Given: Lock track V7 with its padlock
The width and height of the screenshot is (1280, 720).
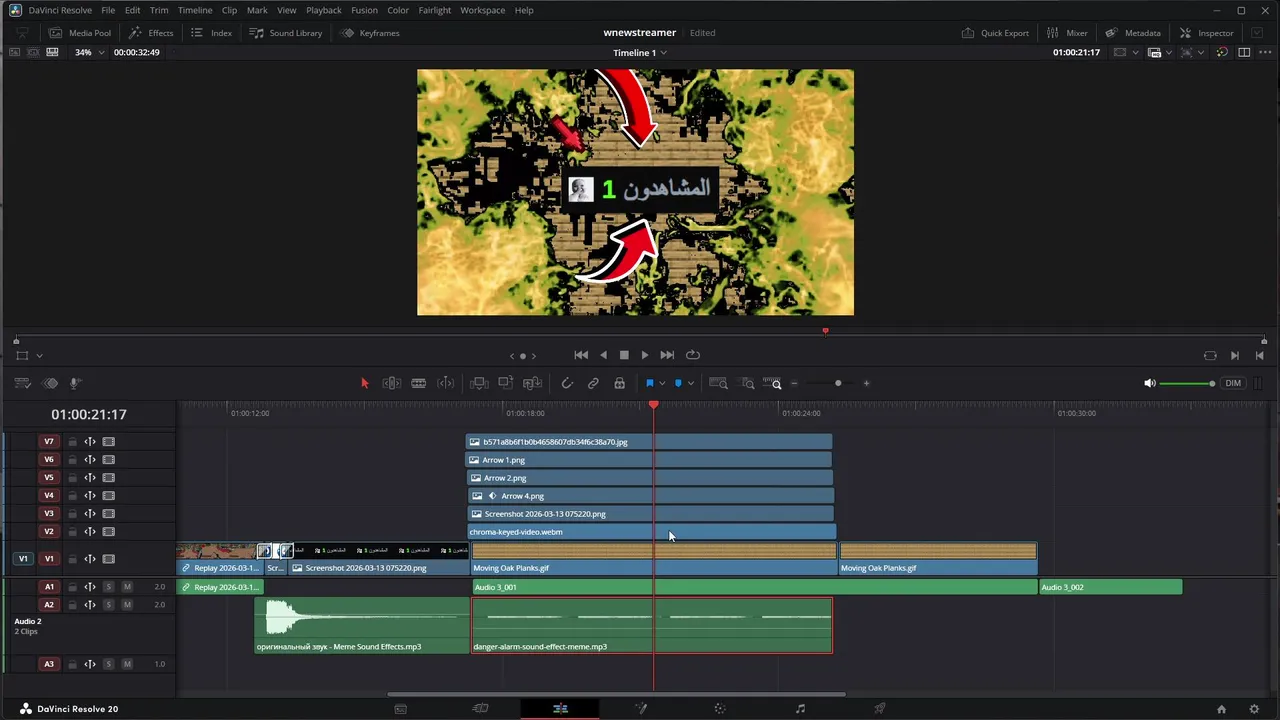Looking at the screenshot, I should 72,442.
